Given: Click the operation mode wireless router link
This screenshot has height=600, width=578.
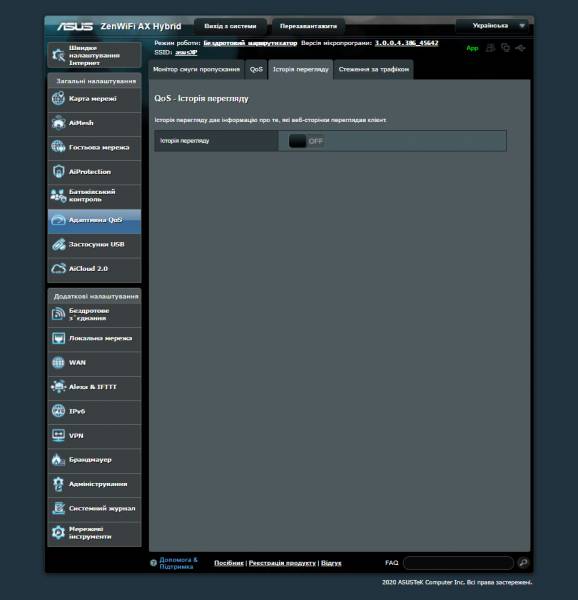Looking at the screenshot, I should 250,43.
